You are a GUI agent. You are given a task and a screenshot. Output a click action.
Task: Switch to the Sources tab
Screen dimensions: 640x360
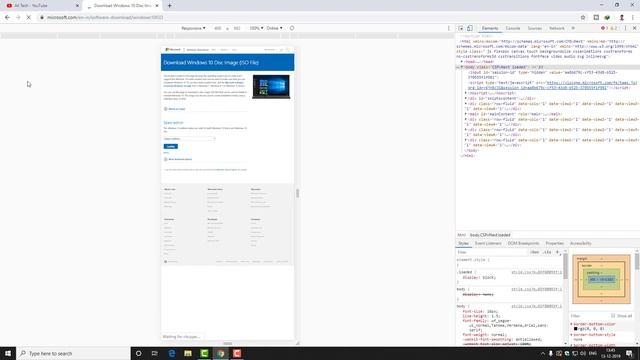534,28
